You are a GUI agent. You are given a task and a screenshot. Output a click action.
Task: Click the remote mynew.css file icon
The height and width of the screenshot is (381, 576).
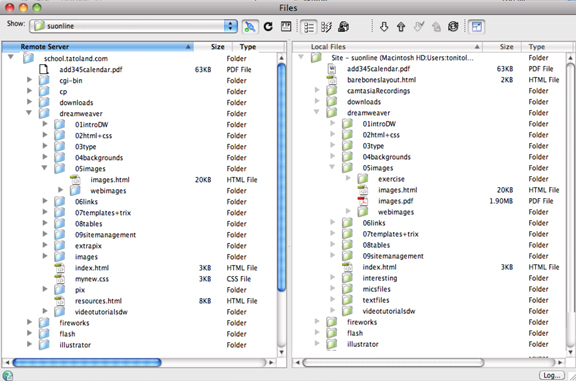point(60,279)
